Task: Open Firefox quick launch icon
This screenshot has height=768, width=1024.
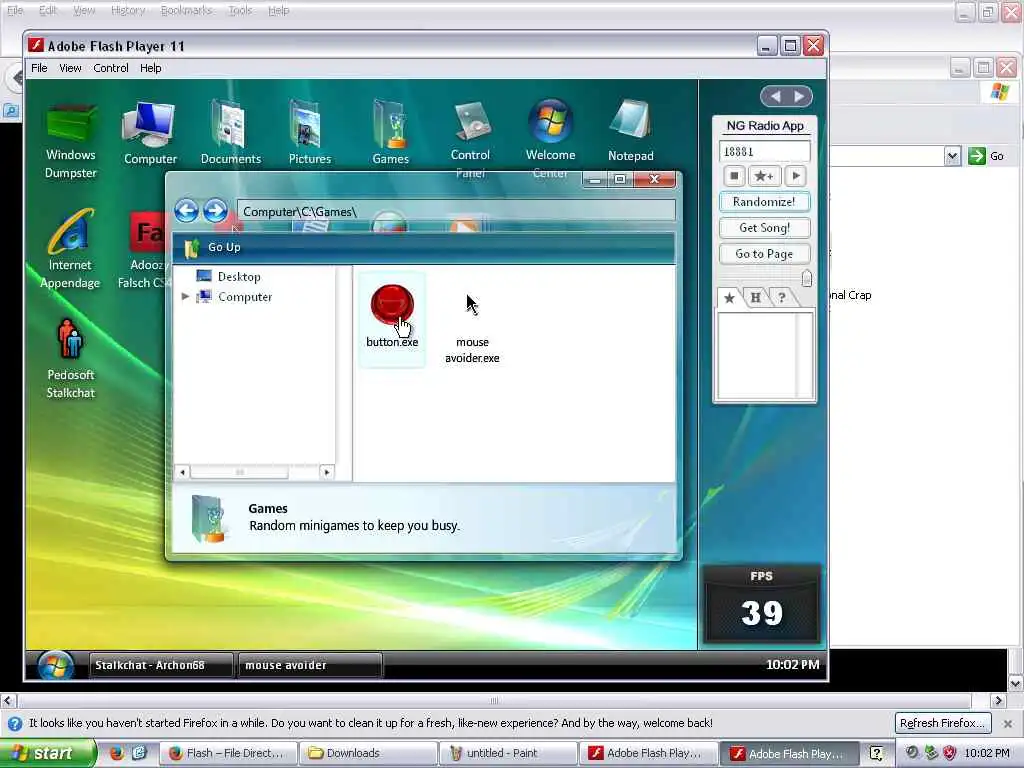Action: [x=116, y=753]
